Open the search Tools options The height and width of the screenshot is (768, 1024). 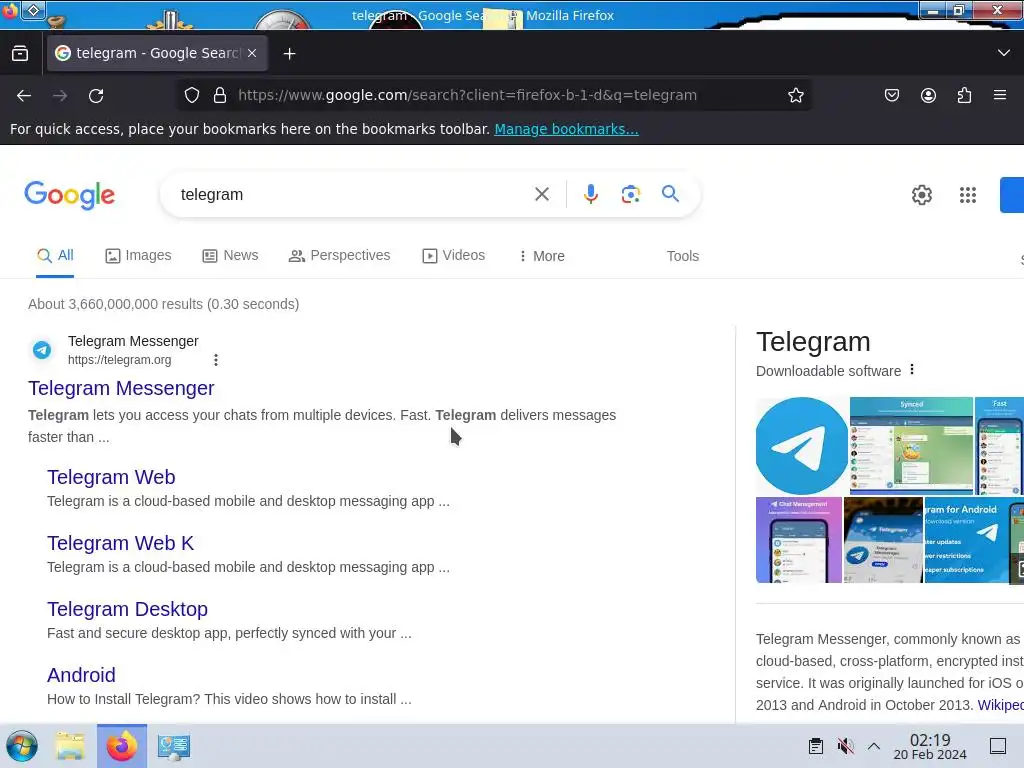(682, 256)
